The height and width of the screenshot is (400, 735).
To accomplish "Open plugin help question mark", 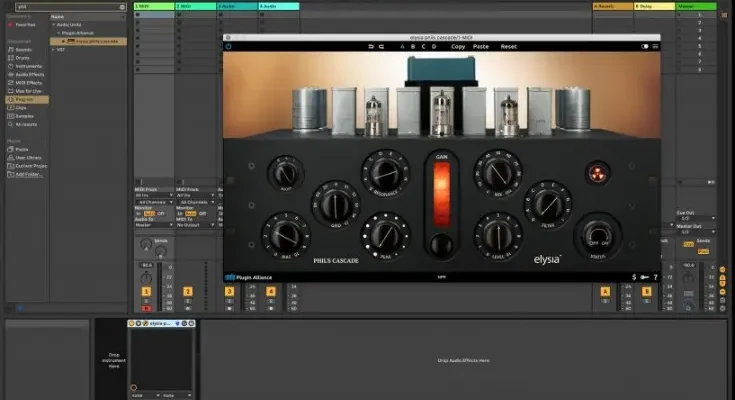I will (654, 277).
